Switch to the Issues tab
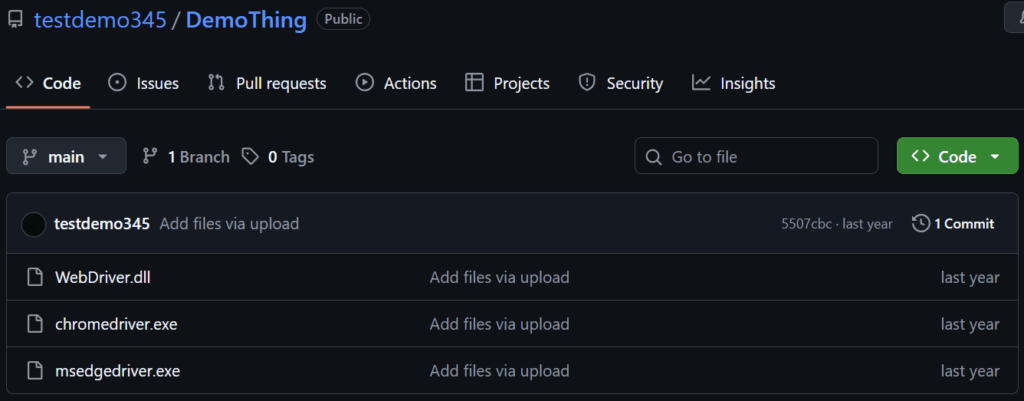This screenshot has width=1024, height=401. coord(143,83)
